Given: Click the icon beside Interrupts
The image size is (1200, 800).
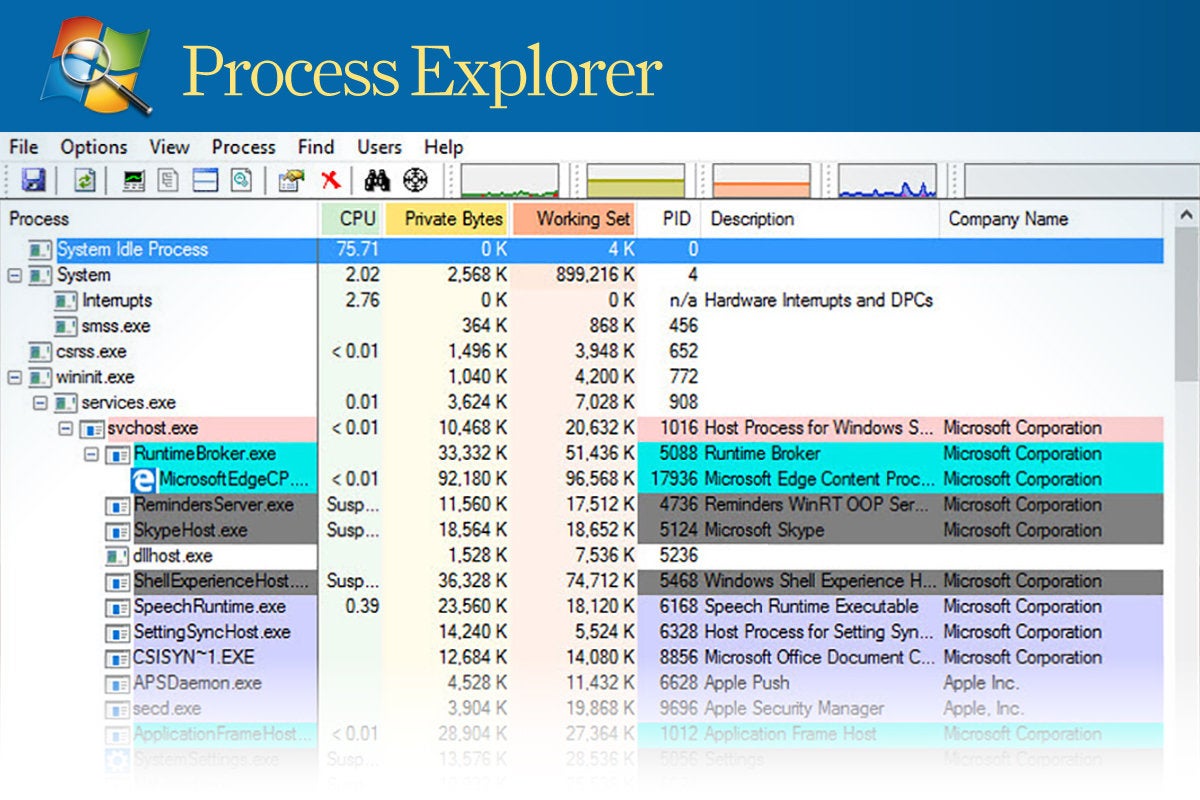Looking at the screenshot, I should coord(65,300).
